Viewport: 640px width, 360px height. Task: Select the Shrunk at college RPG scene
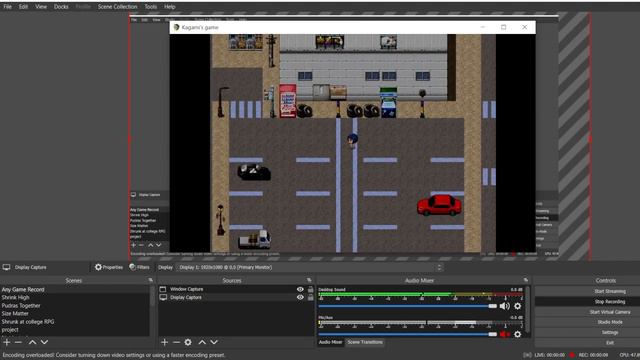click(75, 322)
